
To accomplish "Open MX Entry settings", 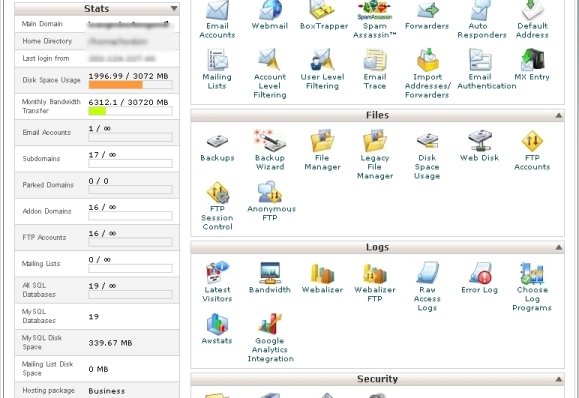I will 532,65.
